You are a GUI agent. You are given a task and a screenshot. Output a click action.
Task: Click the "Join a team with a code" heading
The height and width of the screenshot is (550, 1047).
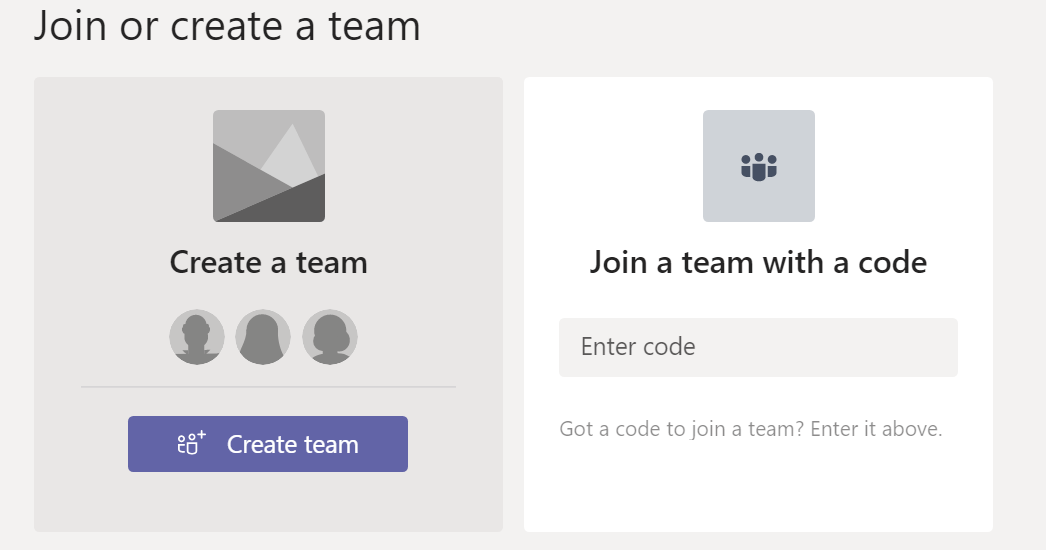tap(758, 262)
